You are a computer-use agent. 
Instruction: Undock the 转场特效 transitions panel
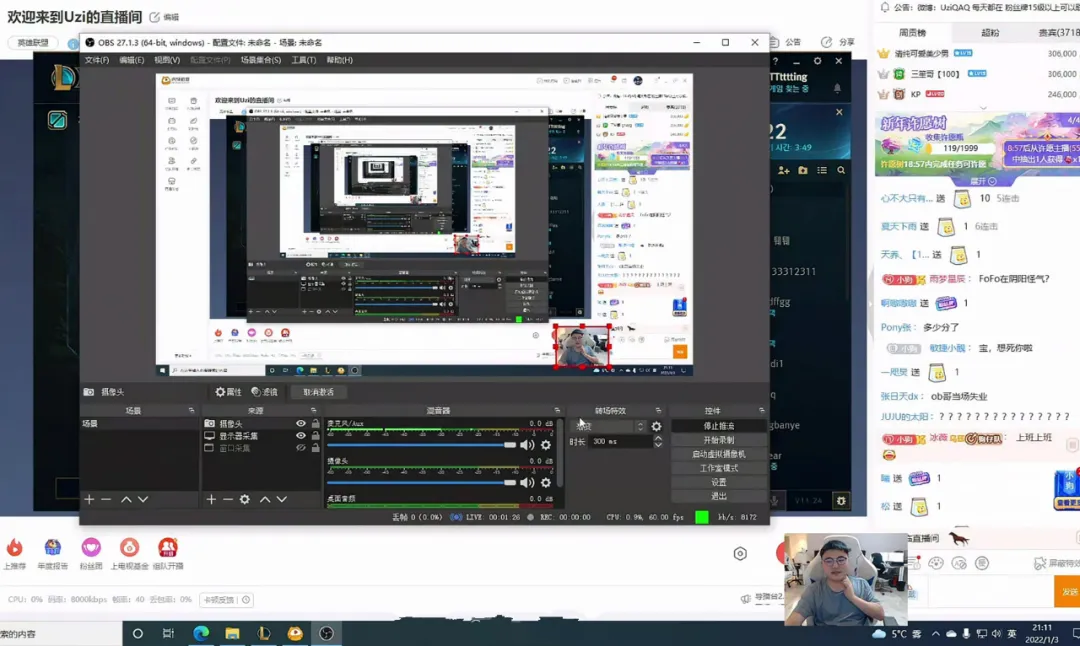pyautogui.click(x=658, y=410)
